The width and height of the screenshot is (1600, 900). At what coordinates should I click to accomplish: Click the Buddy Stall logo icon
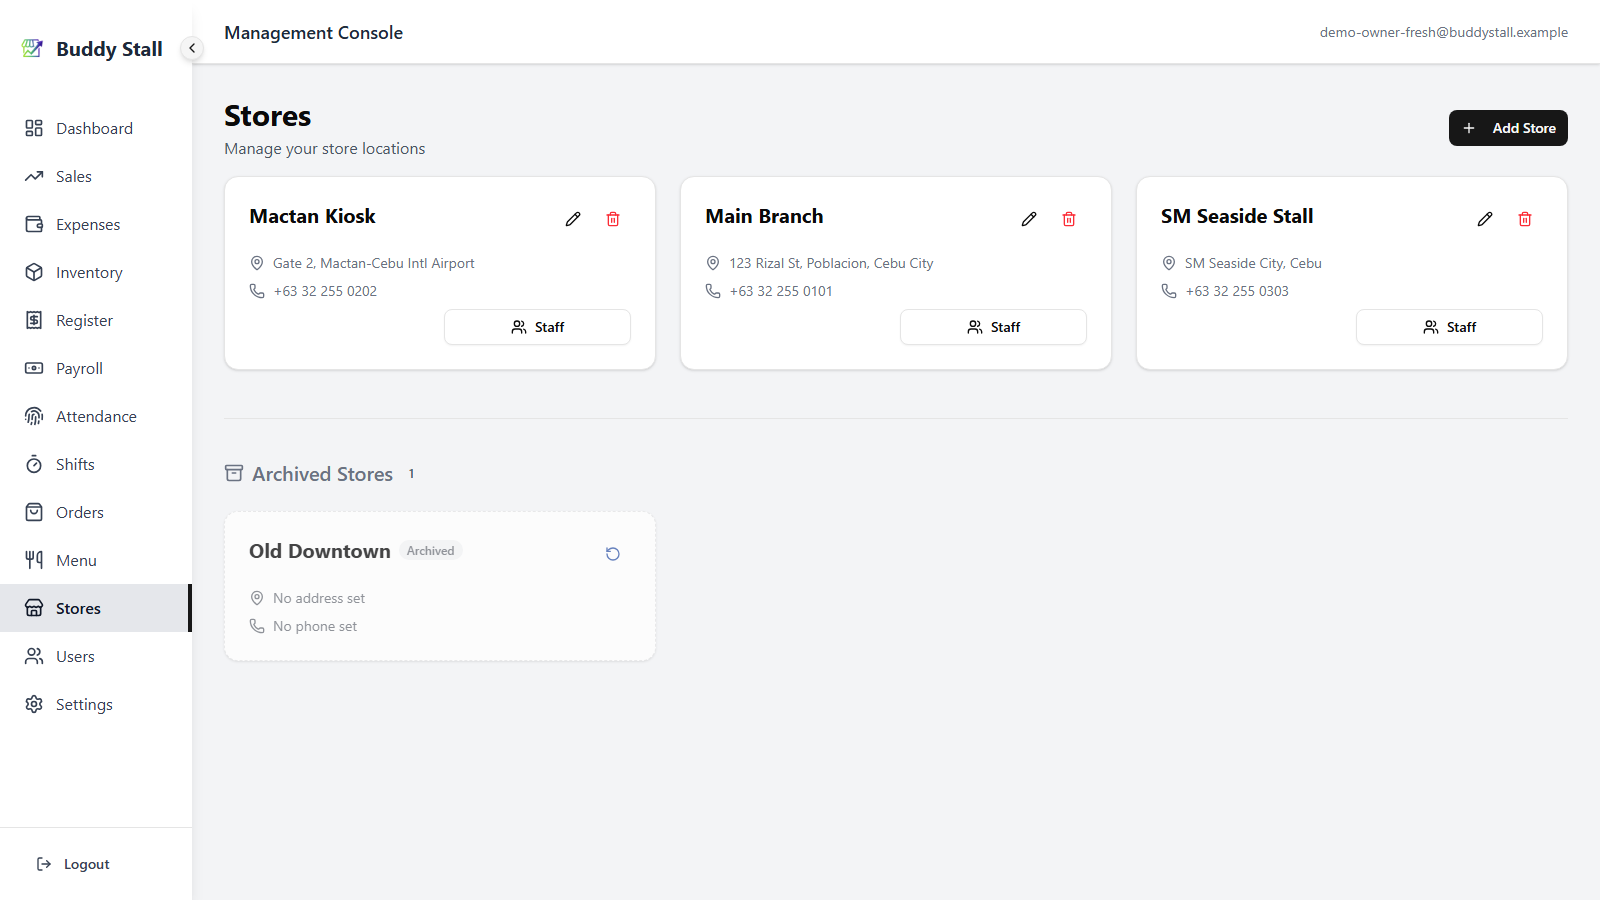33,48
